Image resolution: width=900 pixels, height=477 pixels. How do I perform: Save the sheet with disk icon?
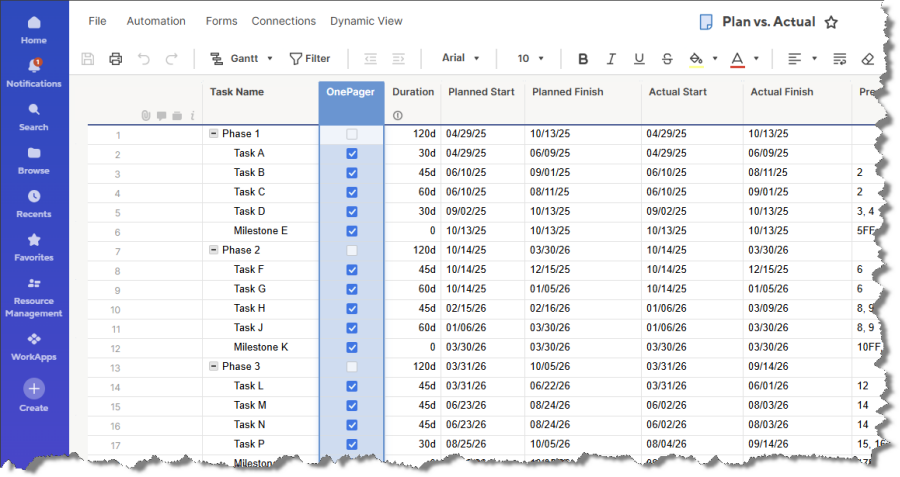tap(88, 59)
